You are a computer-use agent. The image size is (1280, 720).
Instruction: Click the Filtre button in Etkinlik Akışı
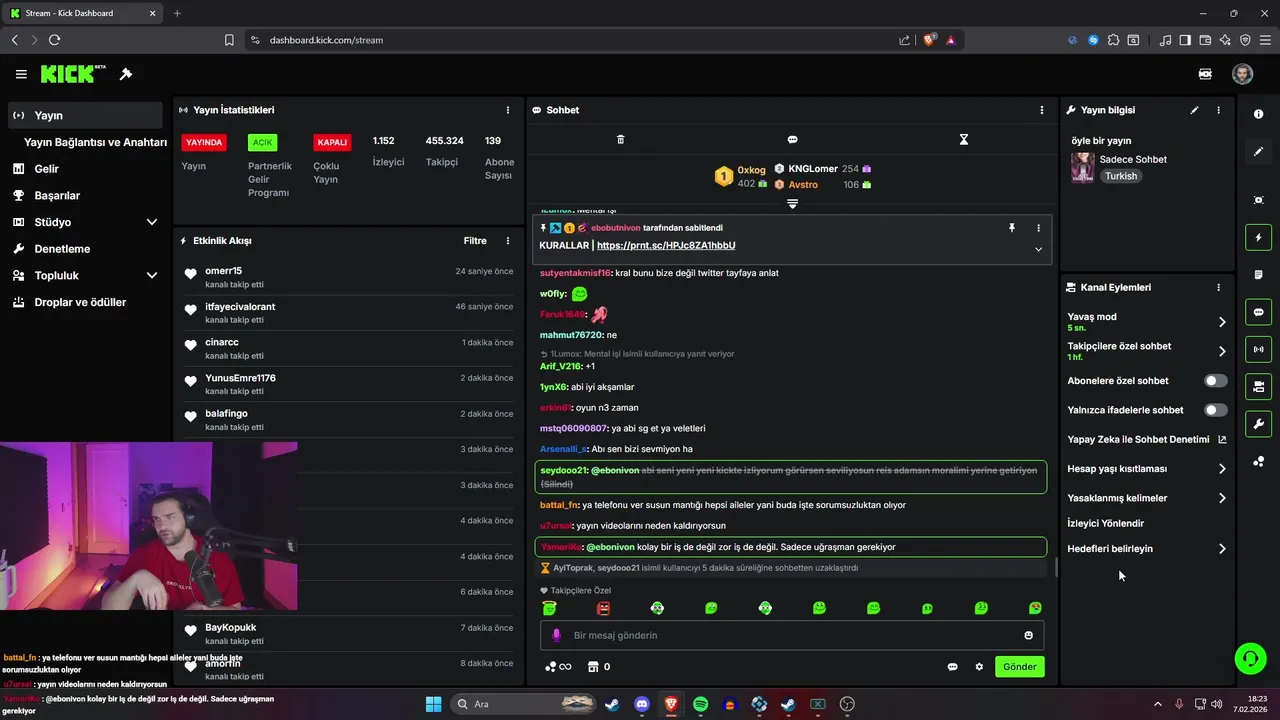pos(475,241)
